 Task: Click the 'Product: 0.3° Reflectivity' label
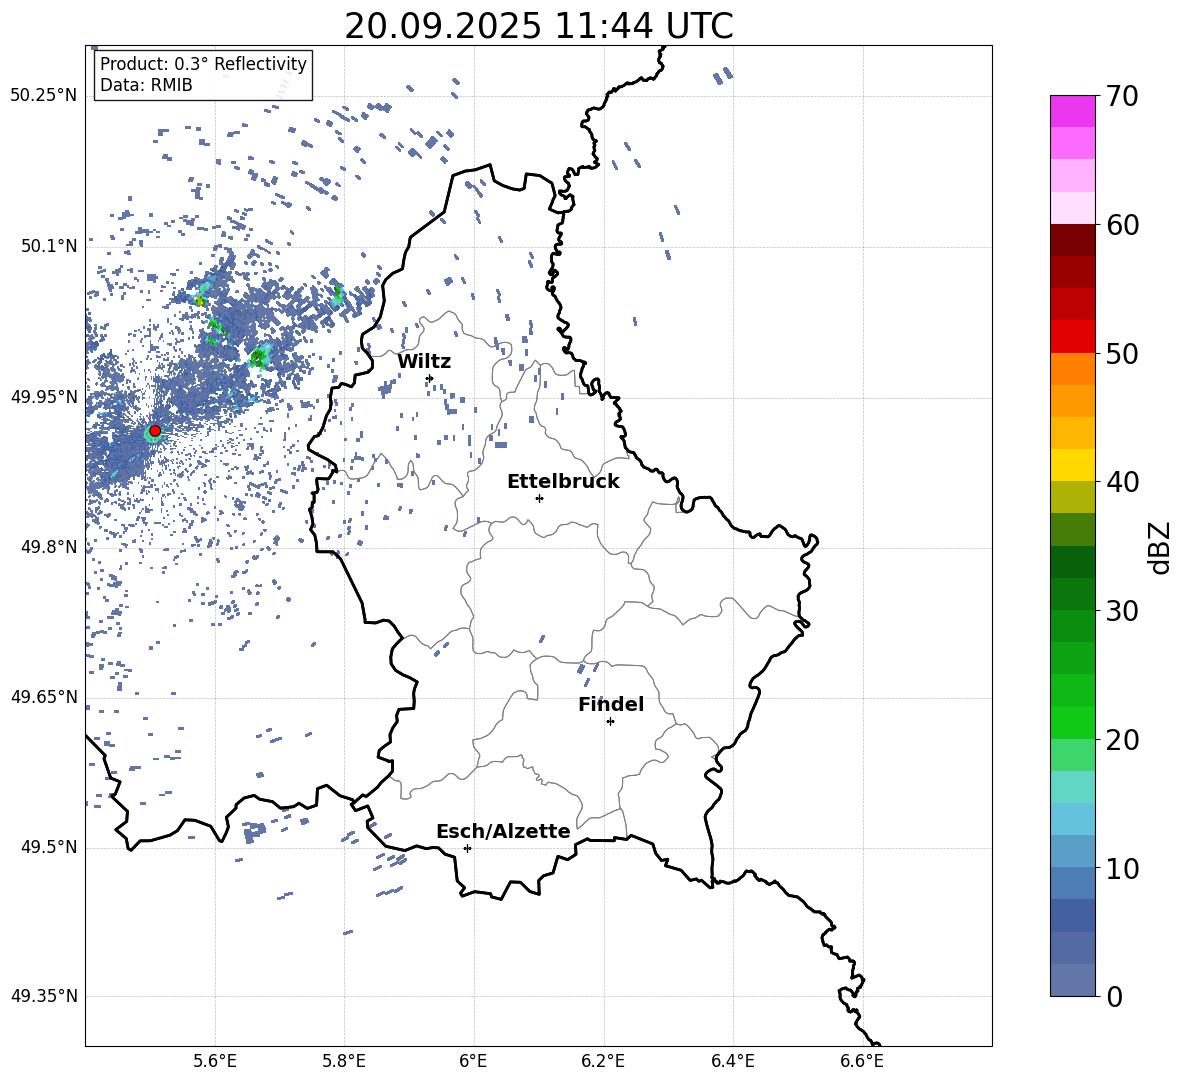point(203,64)
